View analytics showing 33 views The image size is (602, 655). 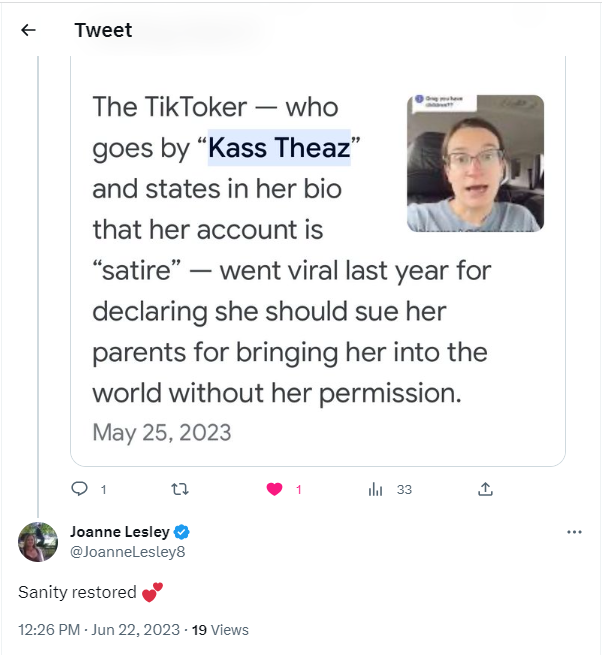[x=377, y=489]
